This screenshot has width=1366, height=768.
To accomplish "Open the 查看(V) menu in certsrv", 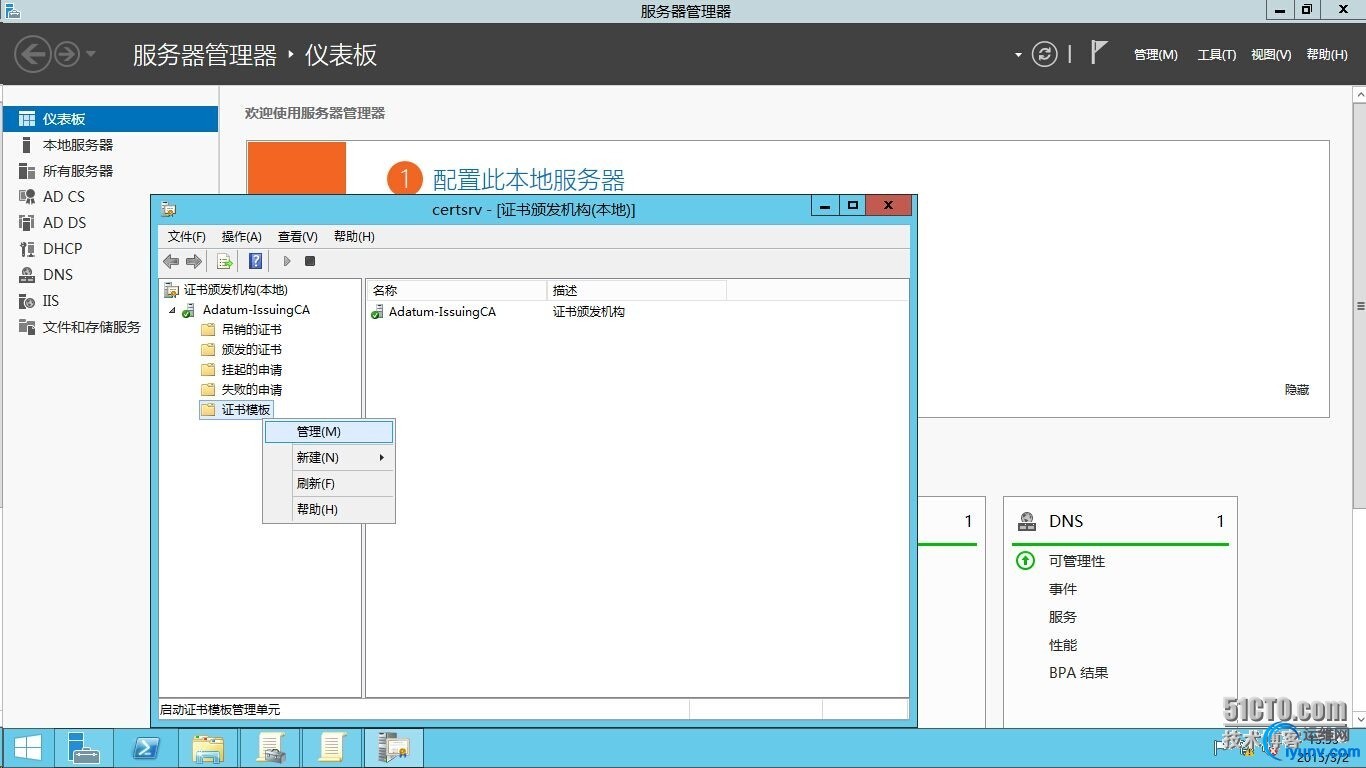I will pos(298,237).
